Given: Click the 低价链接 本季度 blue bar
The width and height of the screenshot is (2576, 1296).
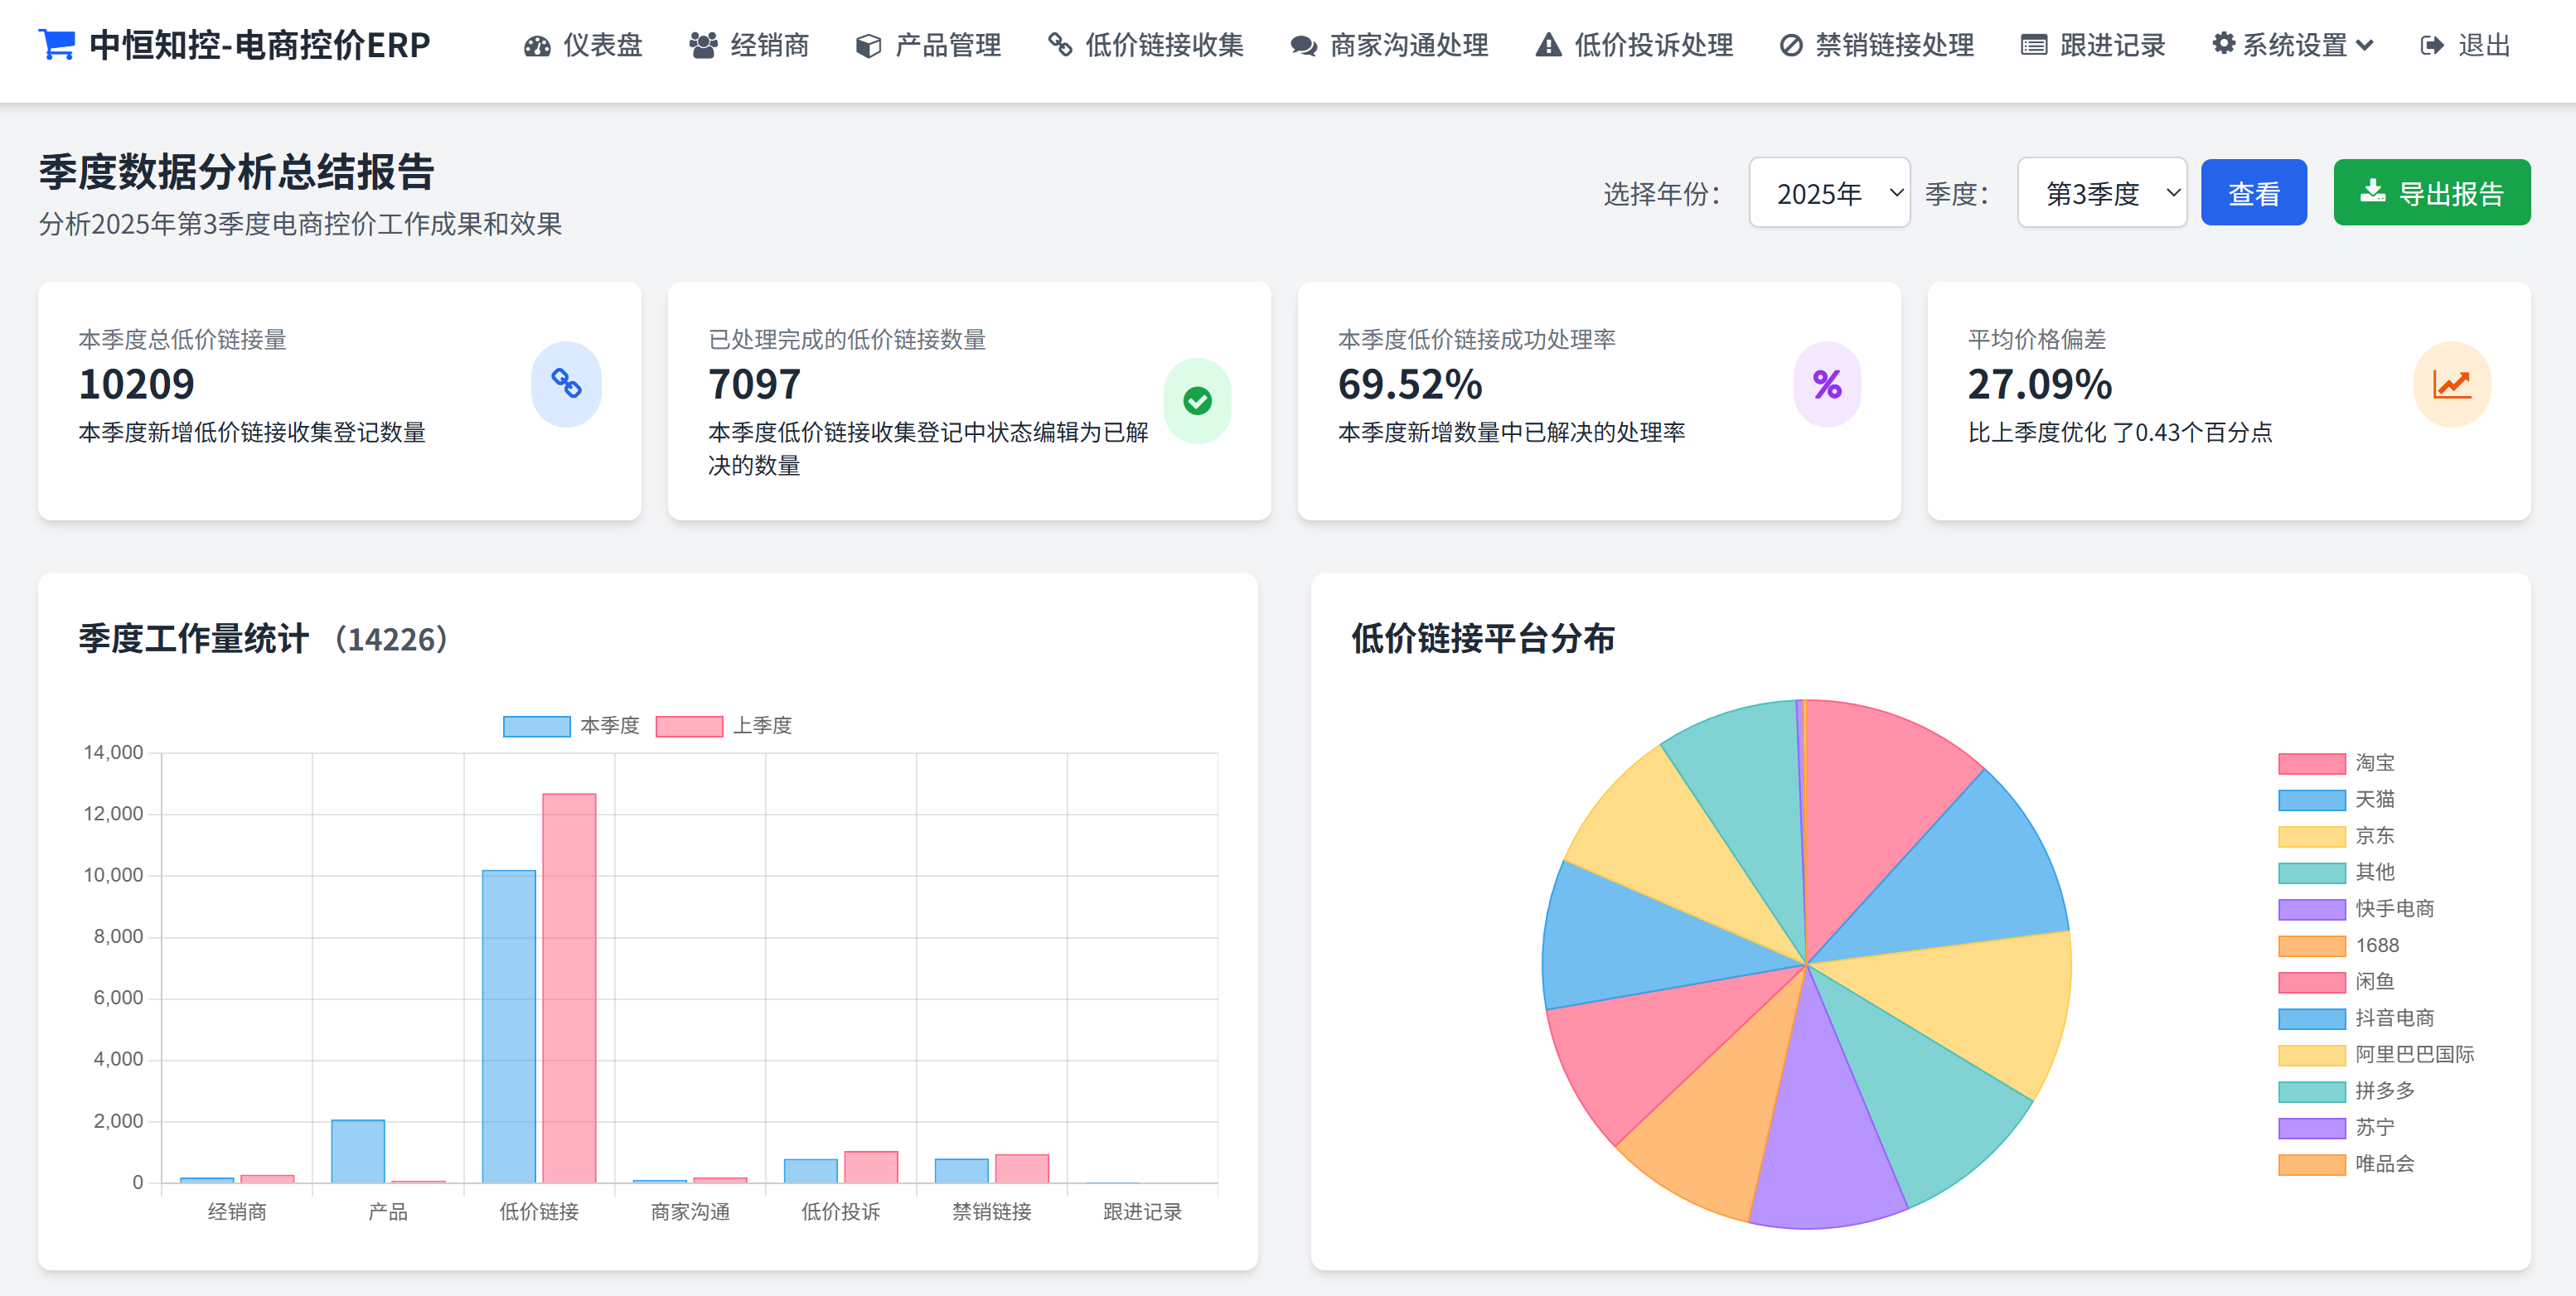Looking at the screenshot, I should click(508, 1025).
